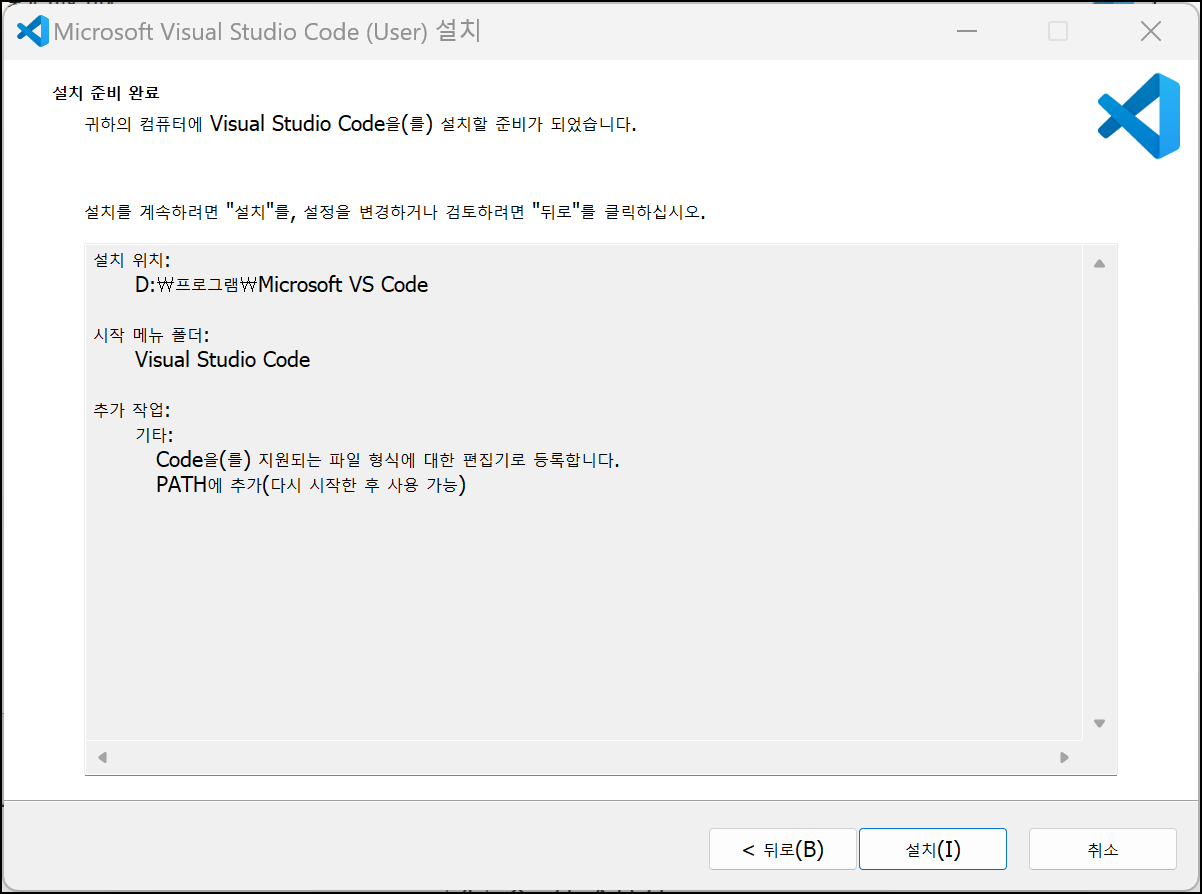This screenshot has width=1202, height=894.
Task: Click the '설치 준비 완료' heading
Action: (106, 93)
